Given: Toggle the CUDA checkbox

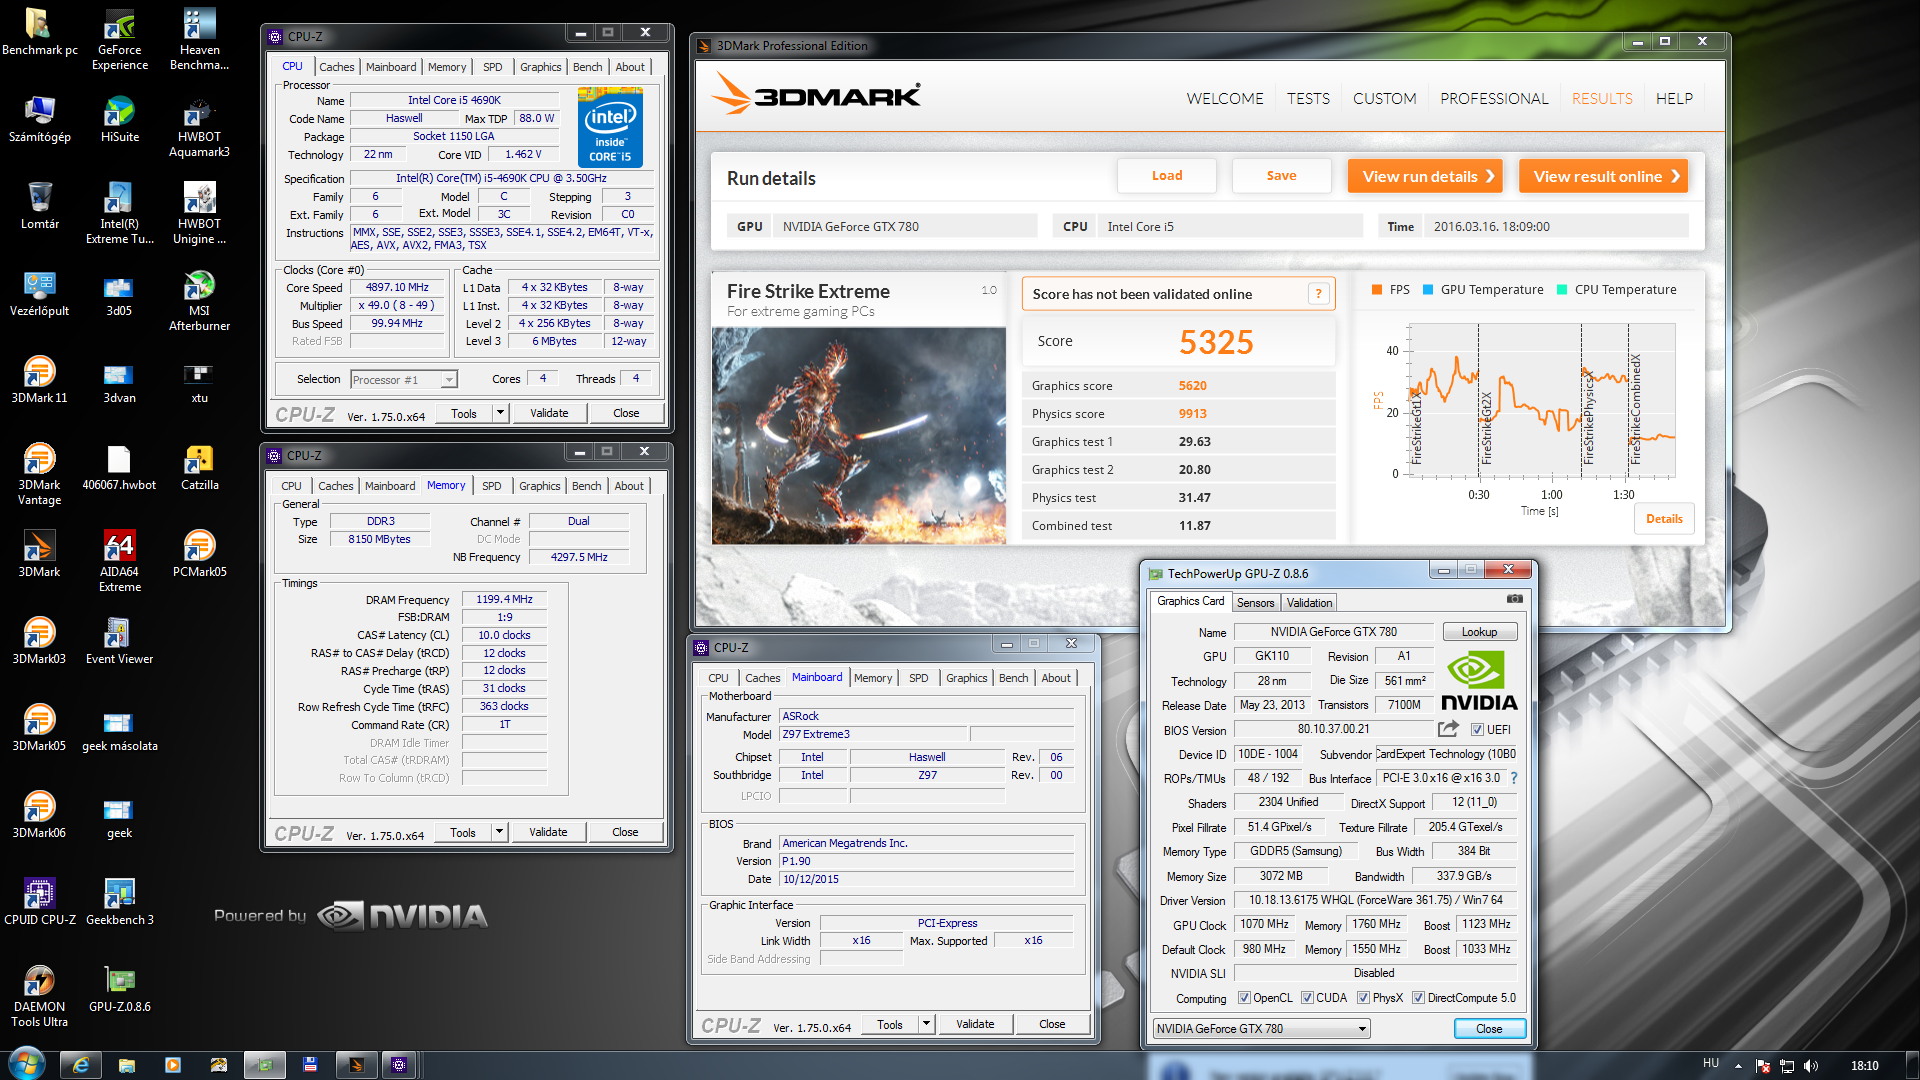Looking at the screenshot, I should click(x=1307, y=998).
